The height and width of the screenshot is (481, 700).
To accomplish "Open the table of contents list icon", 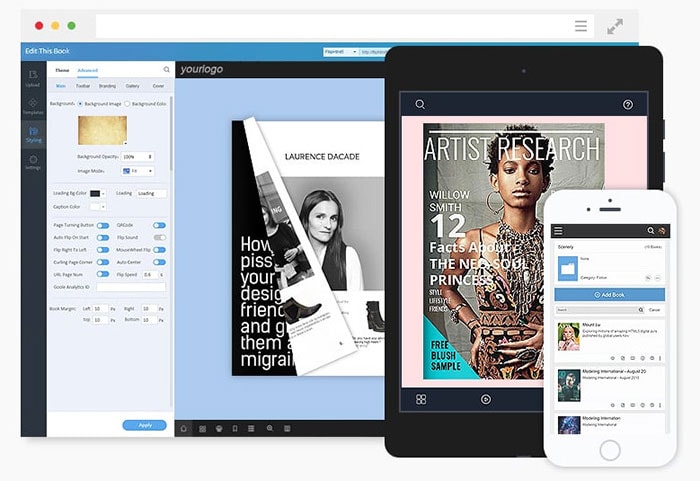I will tap(251, 428).
